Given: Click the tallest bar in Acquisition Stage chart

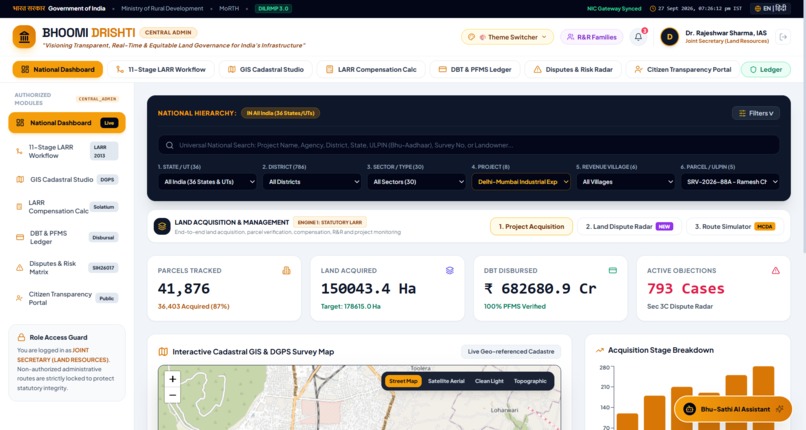Looking at the screenshot, I should pyautogui.click(x=763, y=398).
